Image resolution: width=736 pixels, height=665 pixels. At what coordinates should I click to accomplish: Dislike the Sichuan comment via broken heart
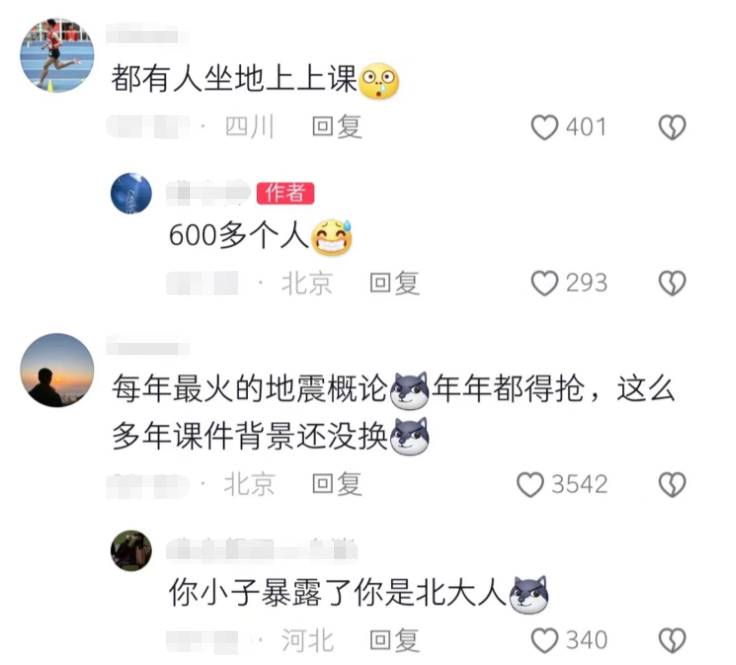(x=673, y=127)
